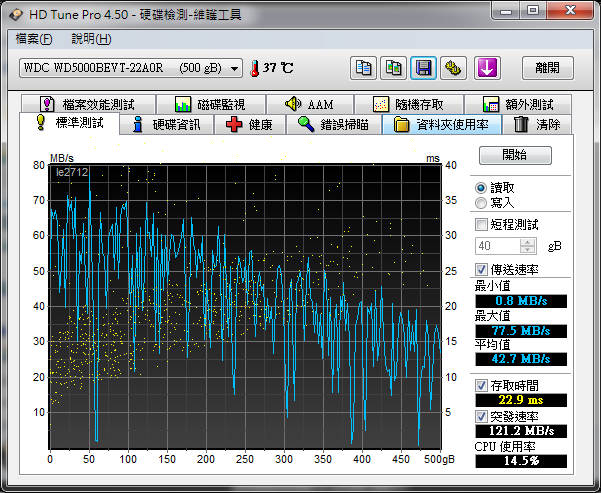Switch to the 健康 tab

(250, 125)
